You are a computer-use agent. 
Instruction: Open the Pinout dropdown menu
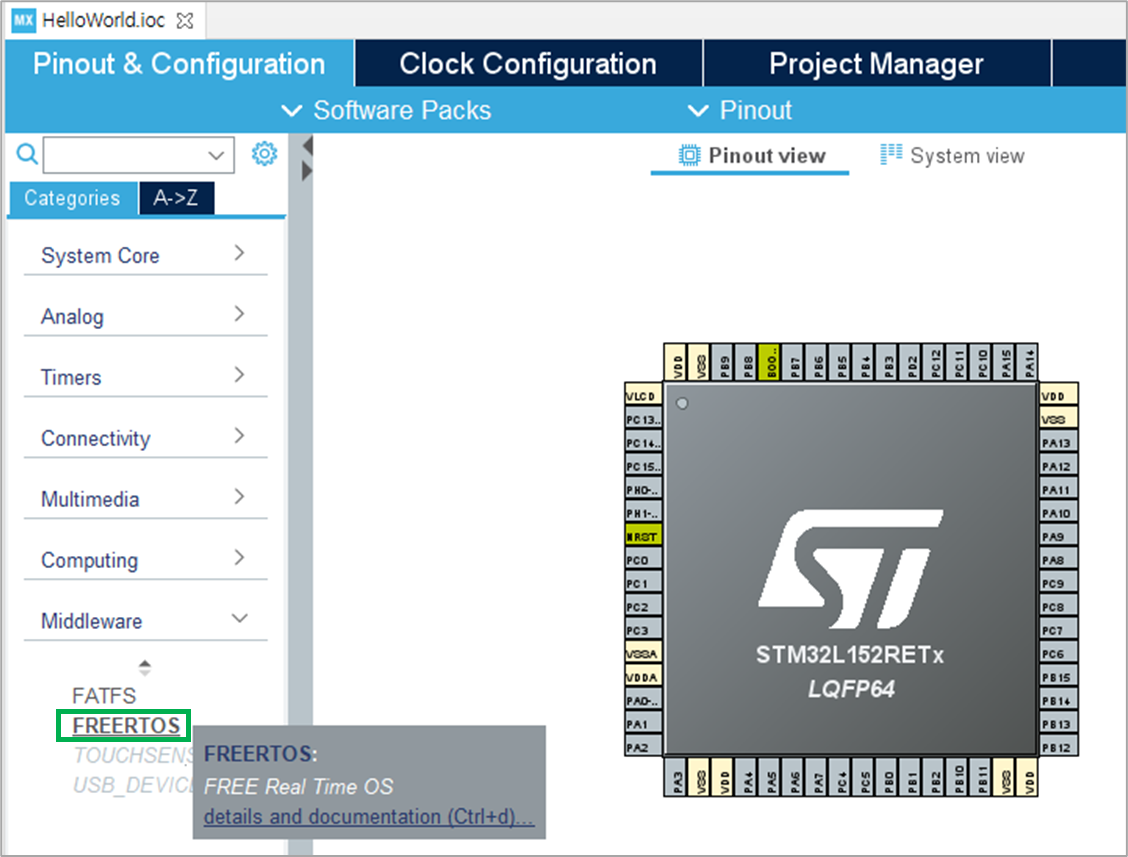tap(740, 110)
